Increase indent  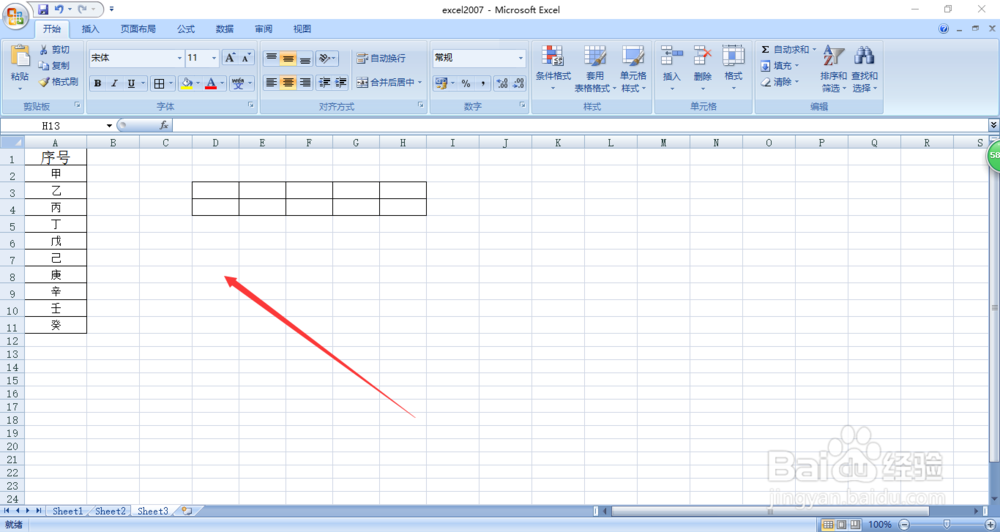point(341,82)
